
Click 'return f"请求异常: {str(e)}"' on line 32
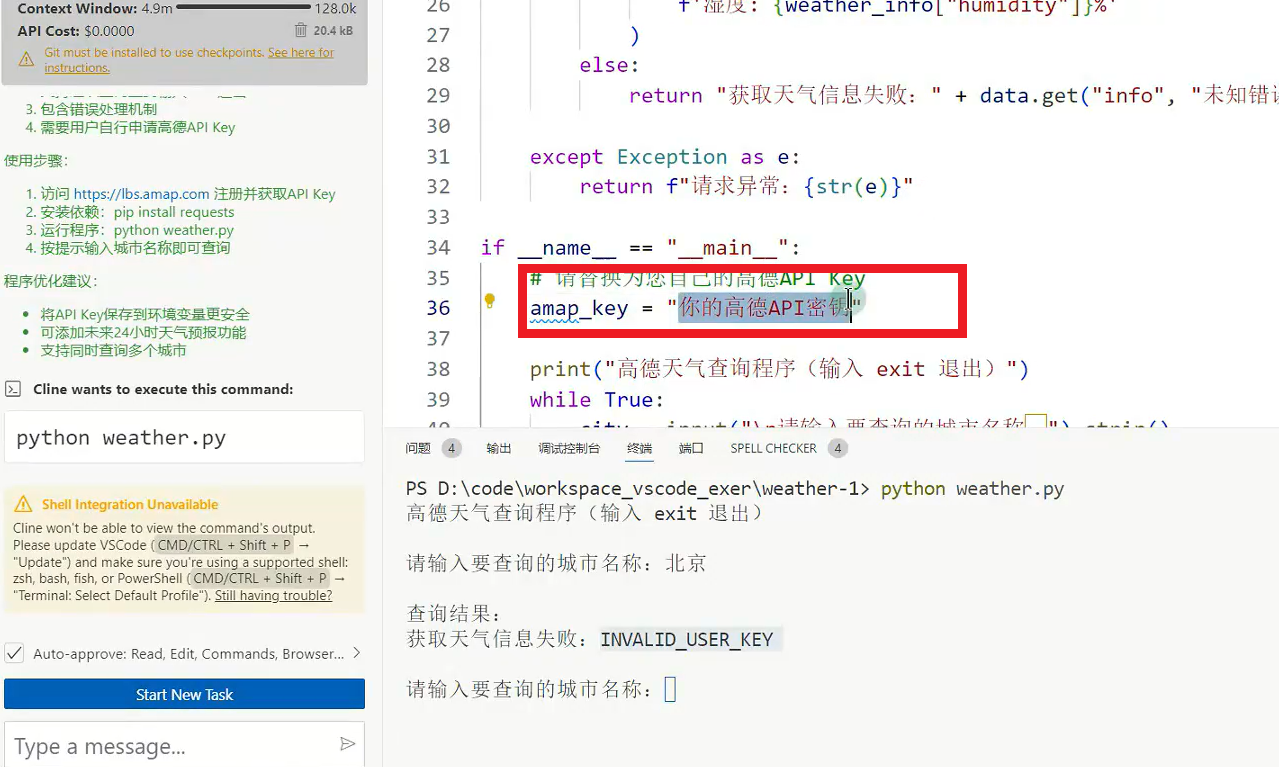click(746, 186)
